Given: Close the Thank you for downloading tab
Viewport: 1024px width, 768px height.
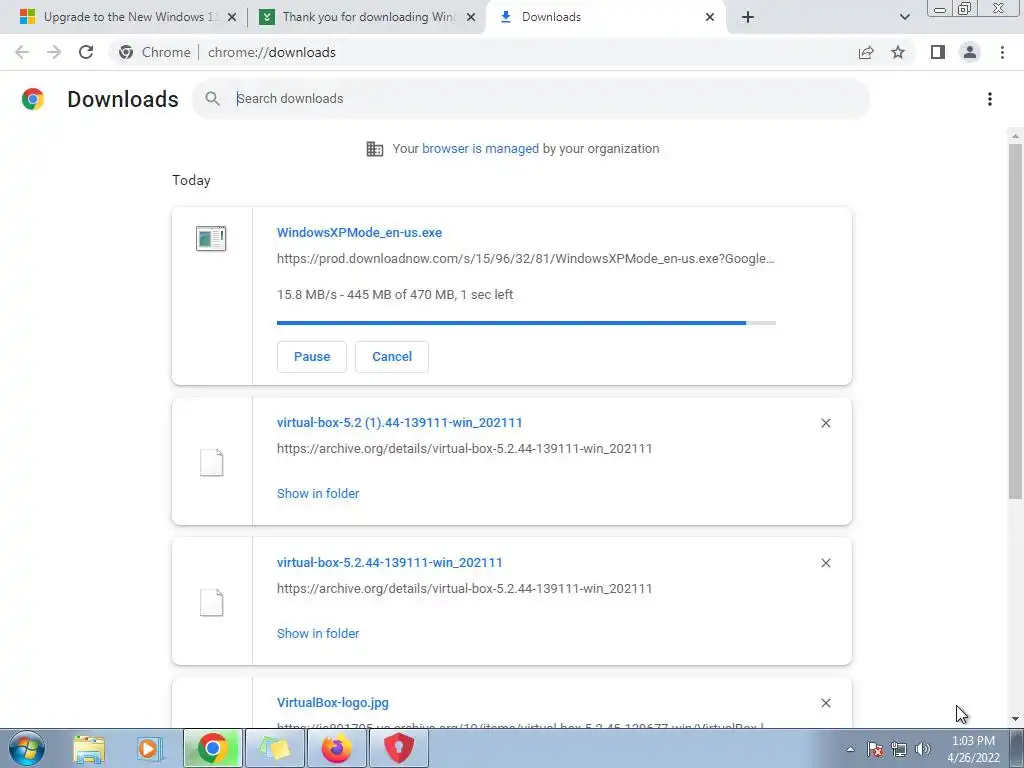Looking at the screenshot, I should (471, 17).
